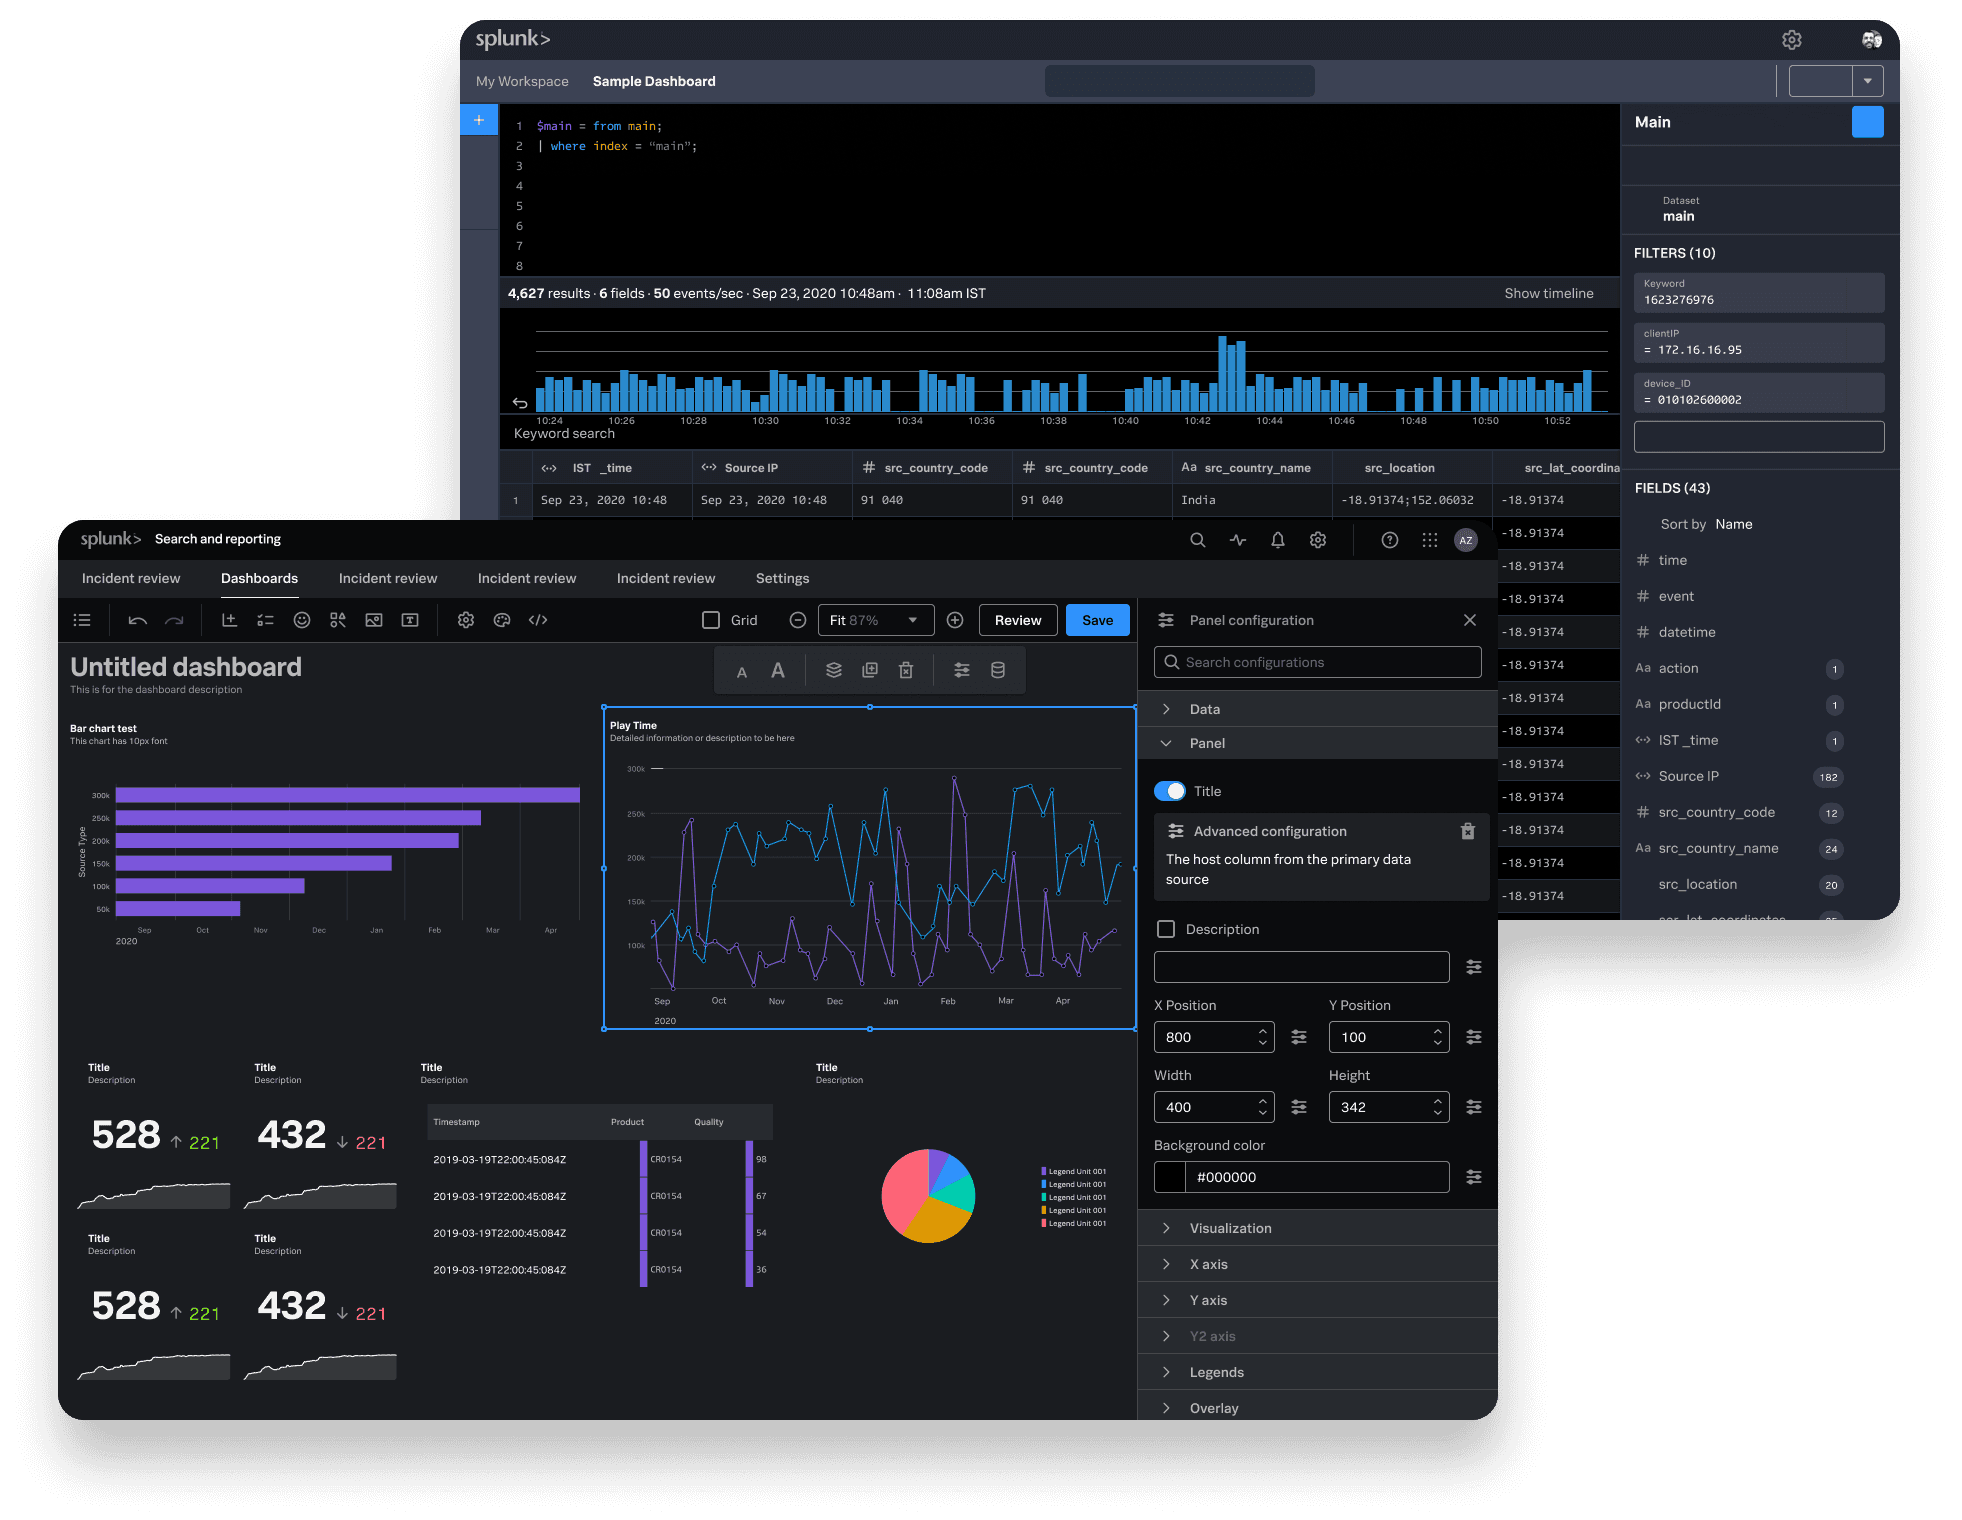Click the plus button beside the query editor
The image size is (1962, 1520).
(479, 120)
